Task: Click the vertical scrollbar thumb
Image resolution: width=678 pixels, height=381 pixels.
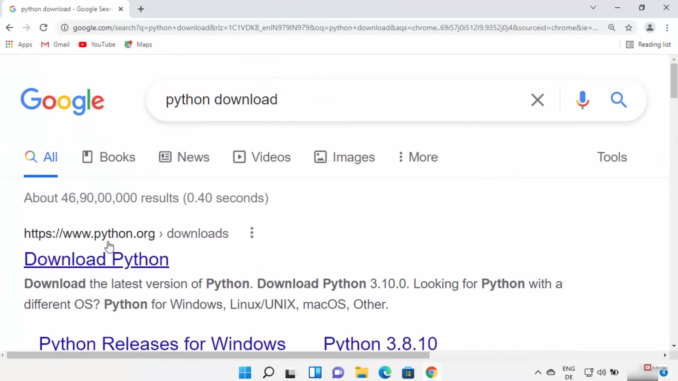Action: [x=674, y=81]
